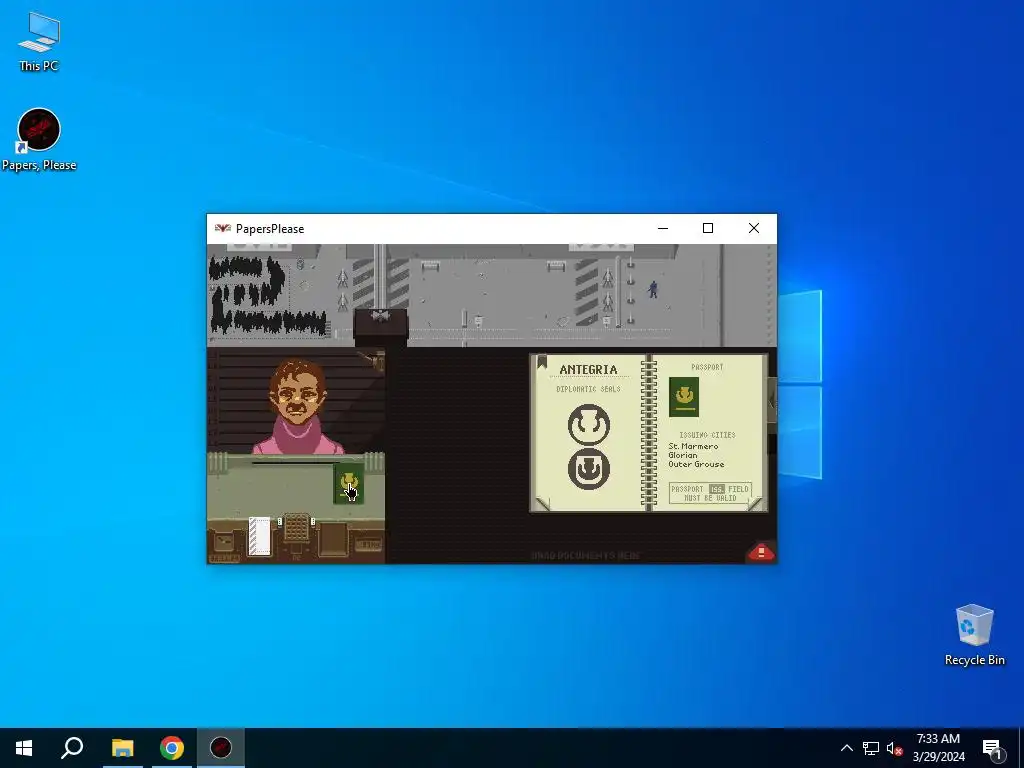The image size is (1024, 768).
Task: Close the PapersPlease window
Action: (754, 228)
